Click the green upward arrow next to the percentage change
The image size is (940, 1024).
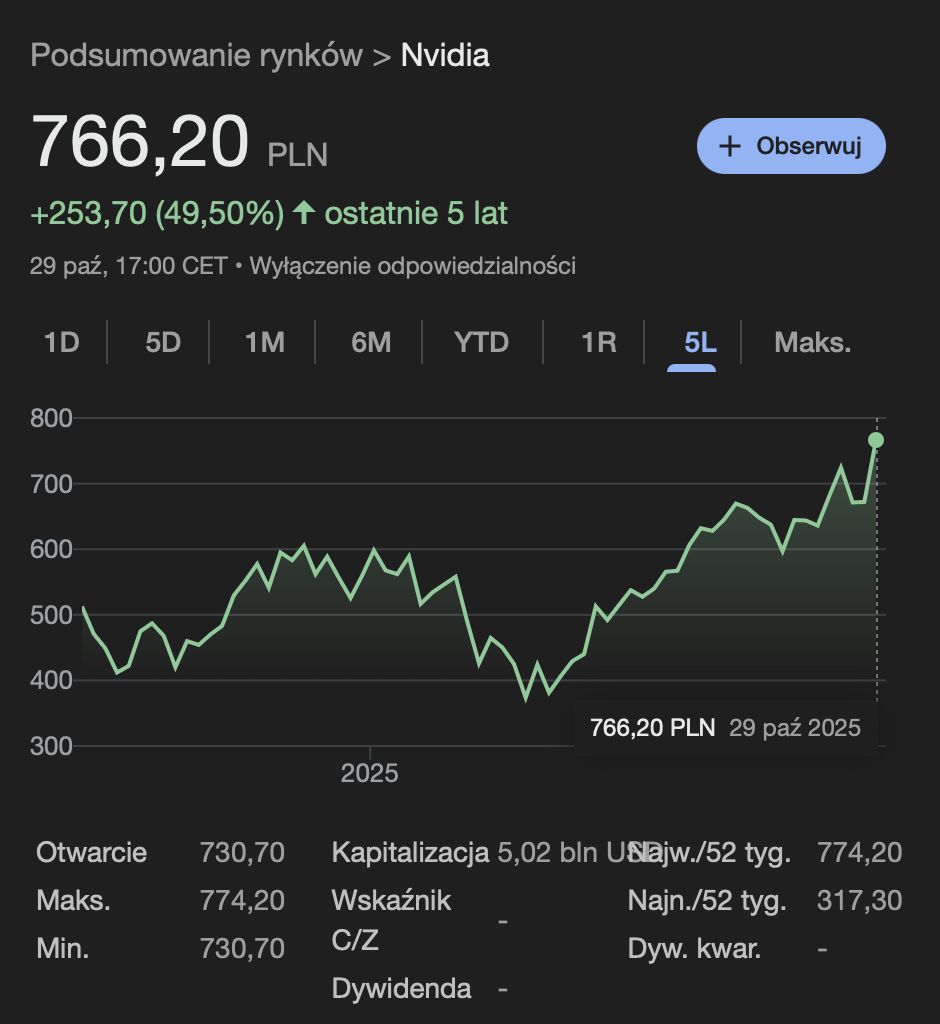(304, 213)
